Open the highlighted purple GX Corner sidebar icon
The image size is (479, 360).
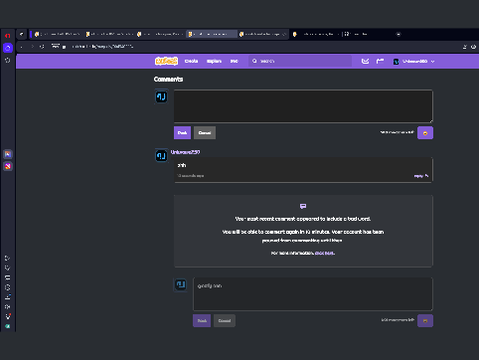tap(8, 48)
